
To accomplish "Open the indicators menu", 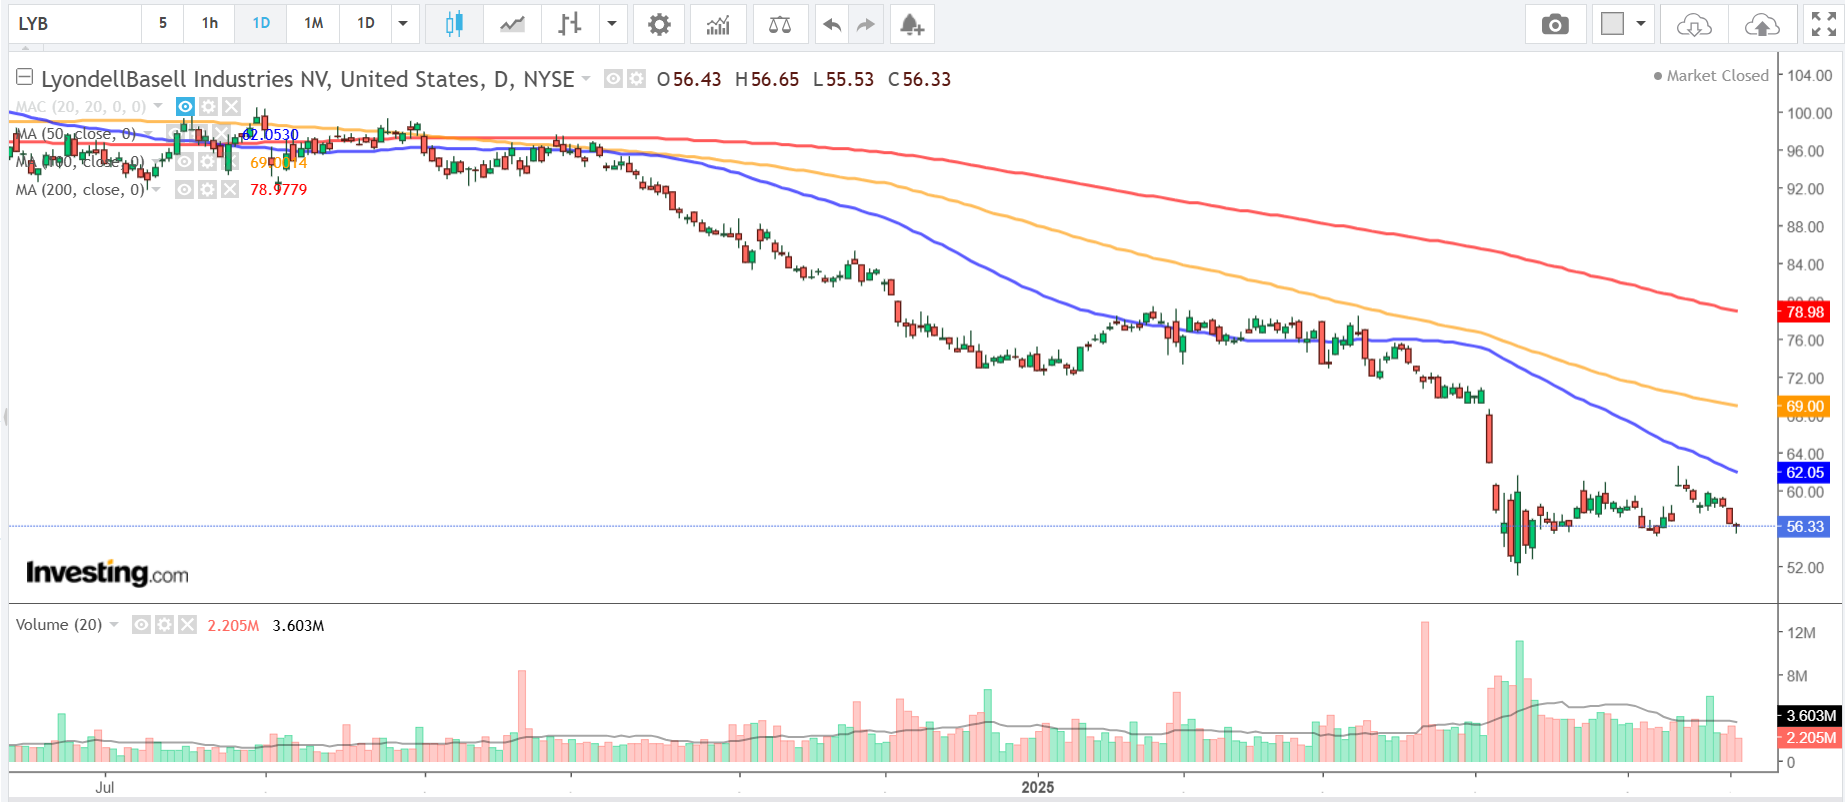I will [718, 24].
